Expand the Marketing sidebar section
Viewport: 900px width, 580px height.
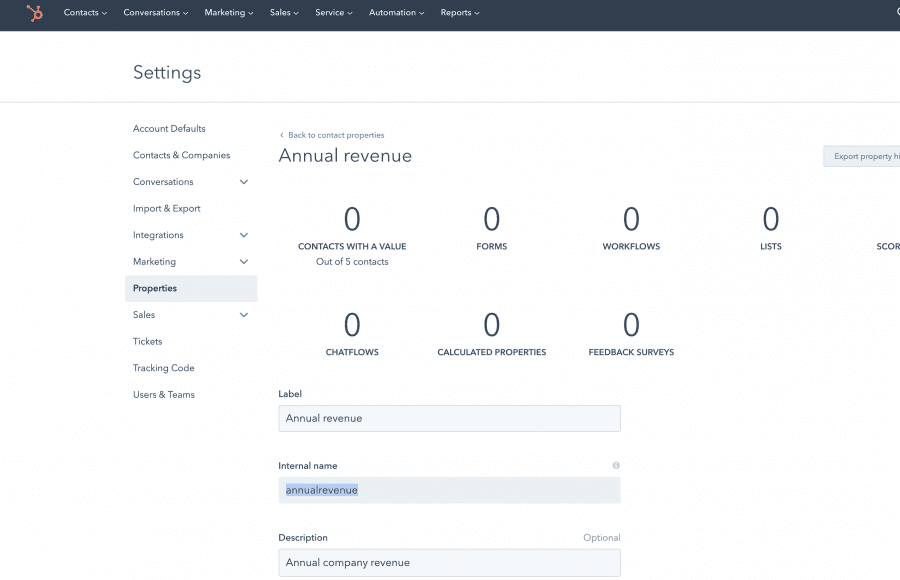point(244,262)
